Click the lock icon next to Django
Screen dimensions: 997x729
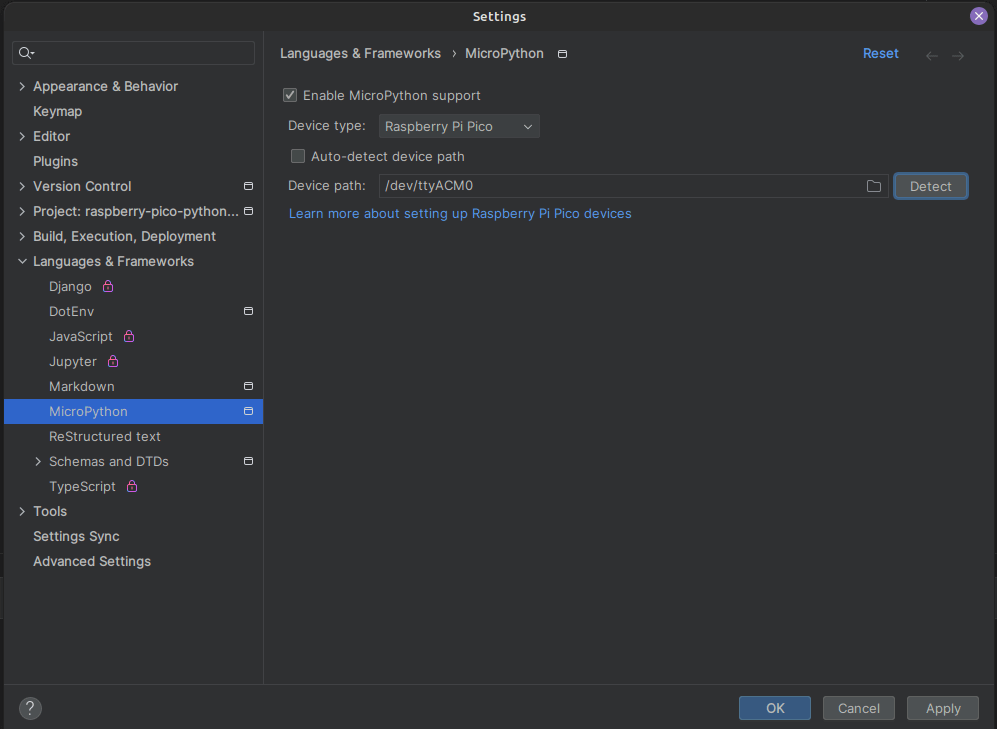pos(108,286)
